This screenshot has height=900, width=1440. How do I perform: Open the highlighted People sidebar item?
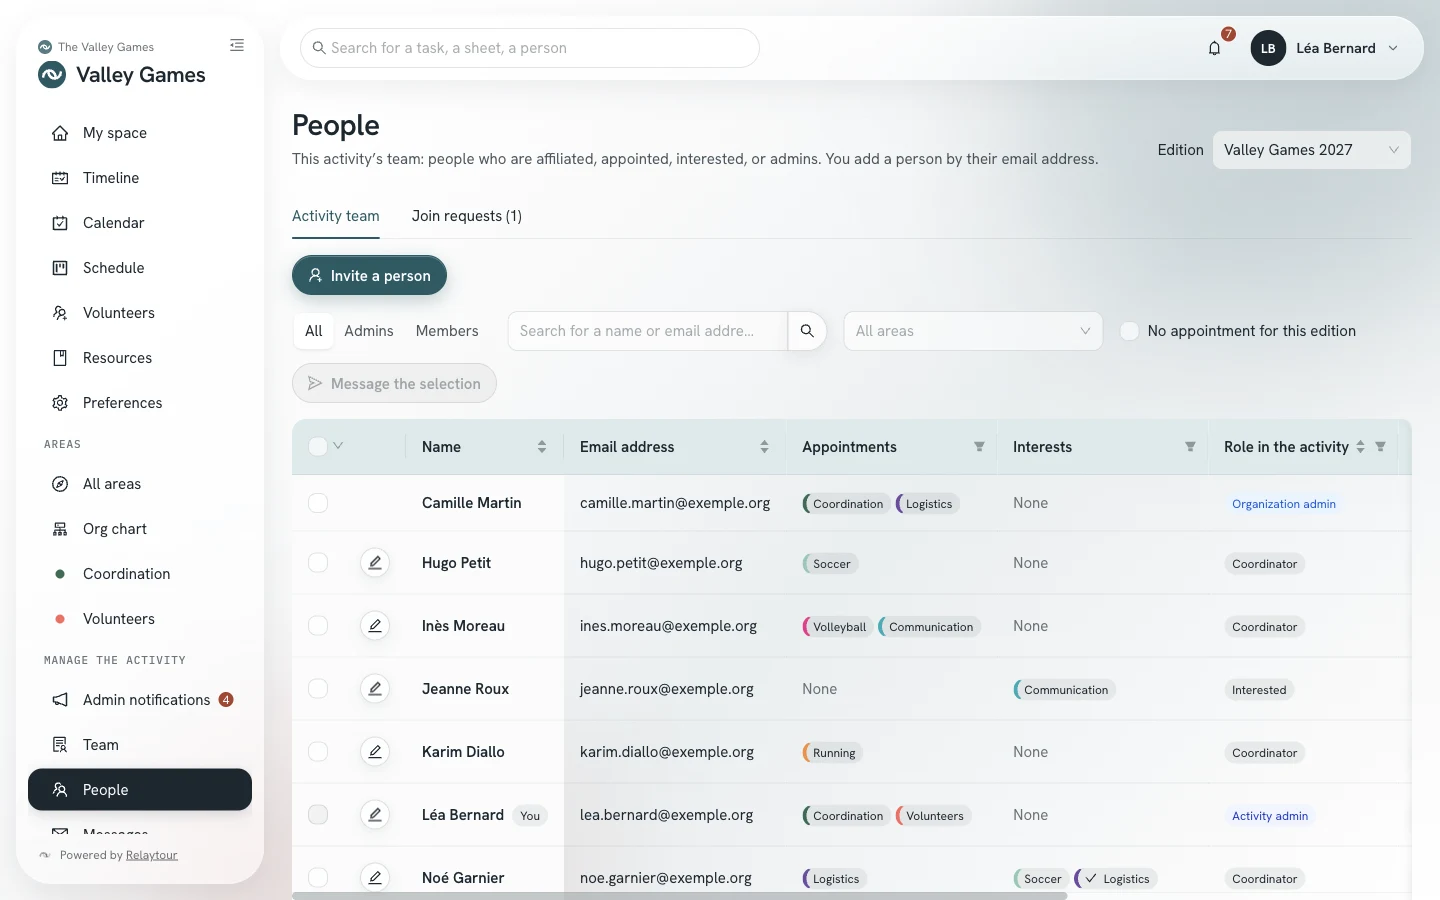click(x=140, y=790)
